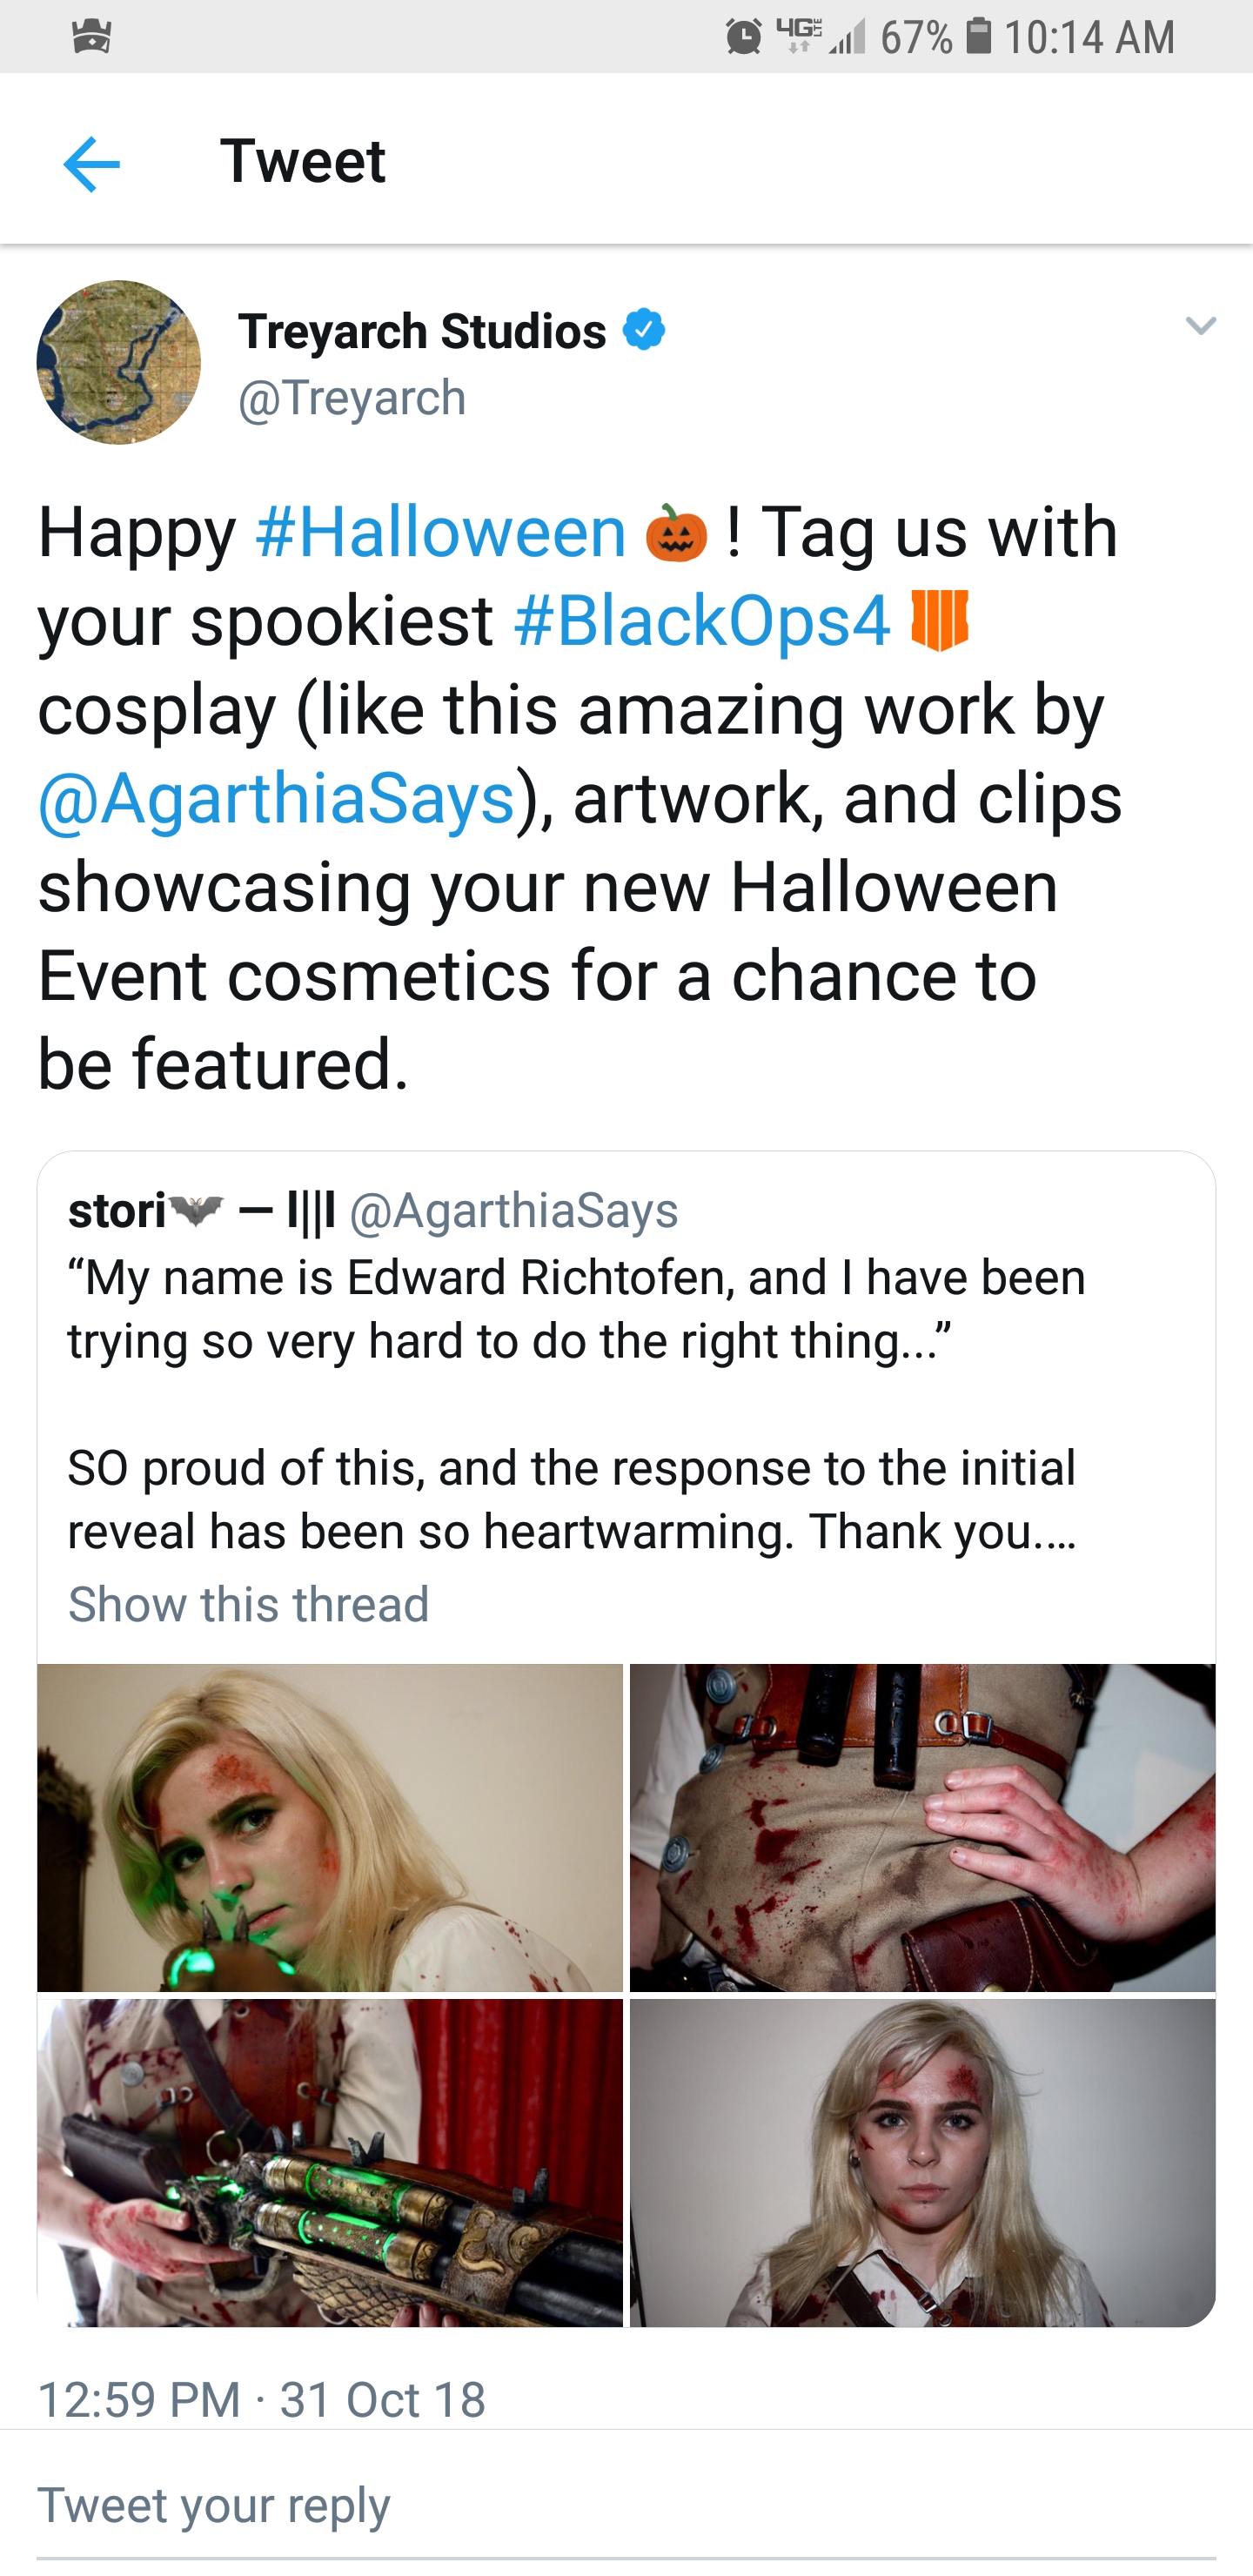Tap Show this thread

pos(248,1604)
